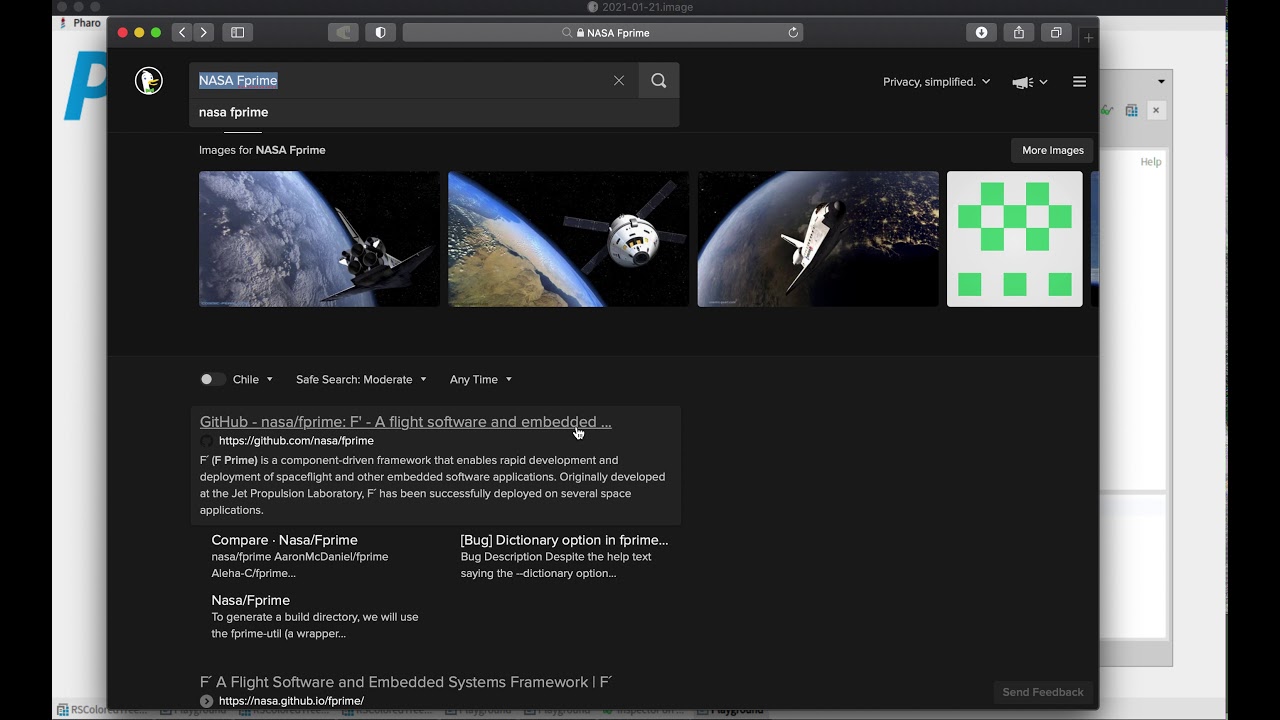Image resolution: width=1280 pixels, height=720 pixels.
Task: Click the More Images button
Action: point(1052,150)
